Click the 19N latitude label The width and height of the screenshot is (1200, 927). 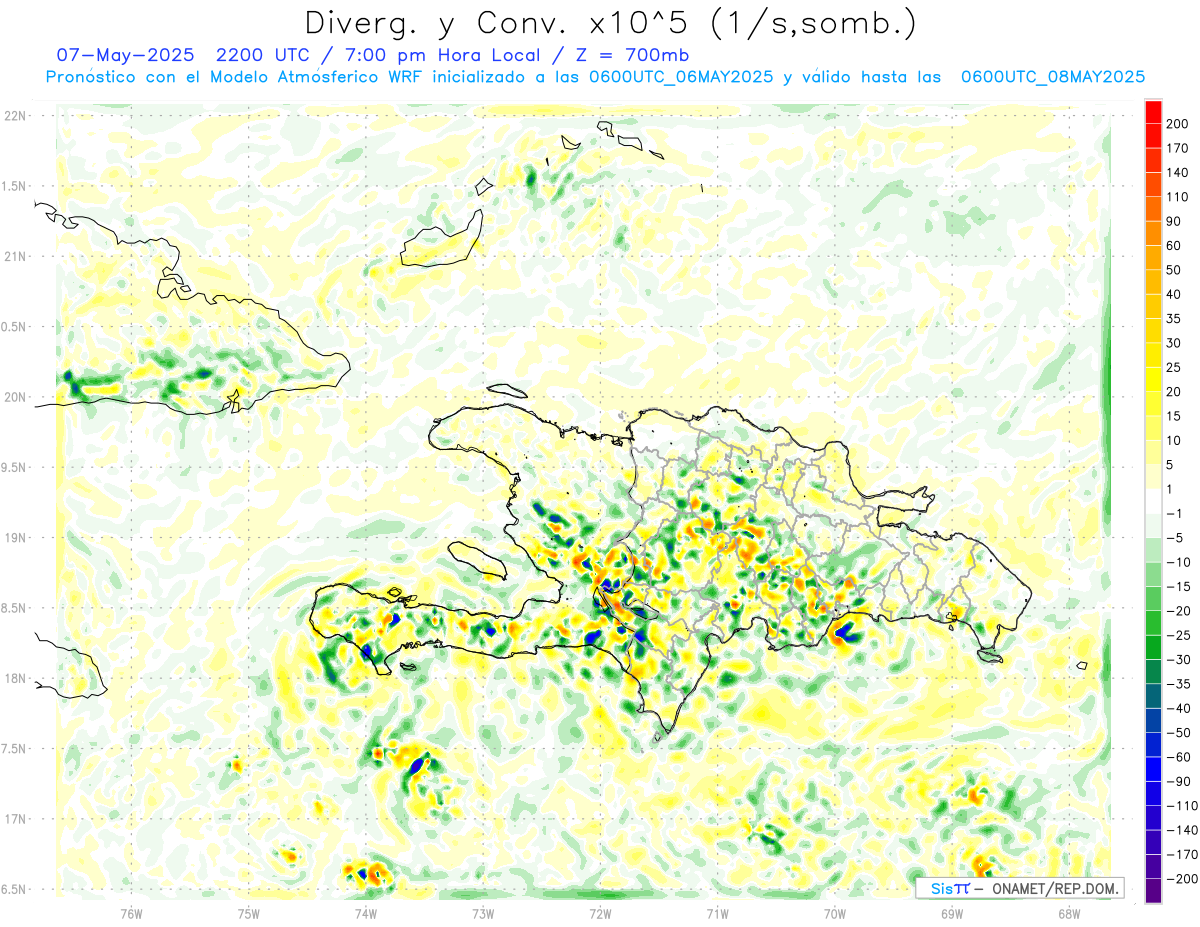[14, 537]
